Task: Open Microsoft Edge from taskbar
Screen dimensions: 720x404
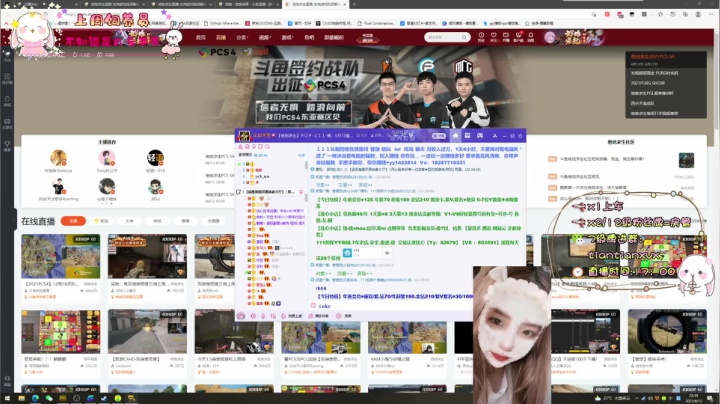Action: click(x=35, y=398)
